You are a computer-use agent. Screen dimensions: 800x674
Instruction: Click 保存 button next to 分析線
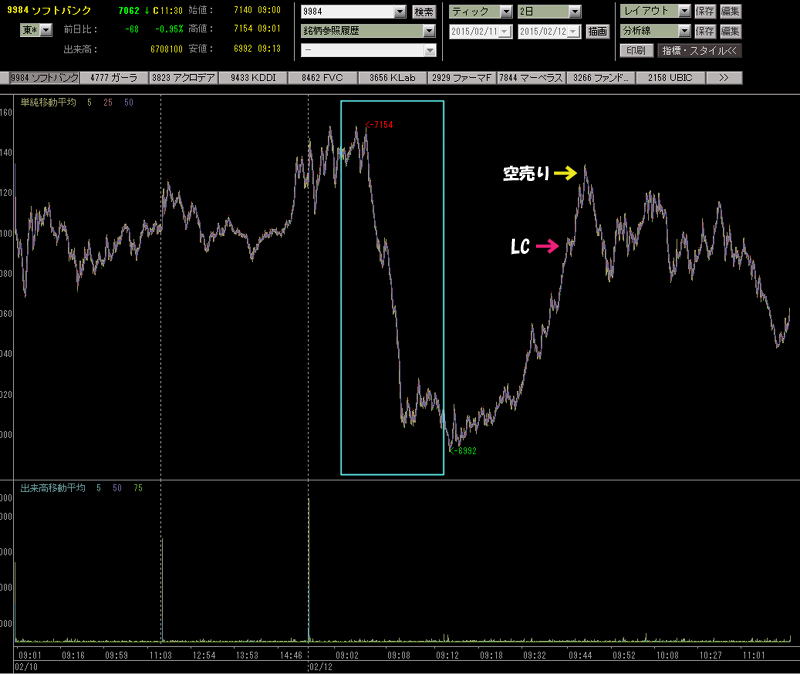click(705, 31)
